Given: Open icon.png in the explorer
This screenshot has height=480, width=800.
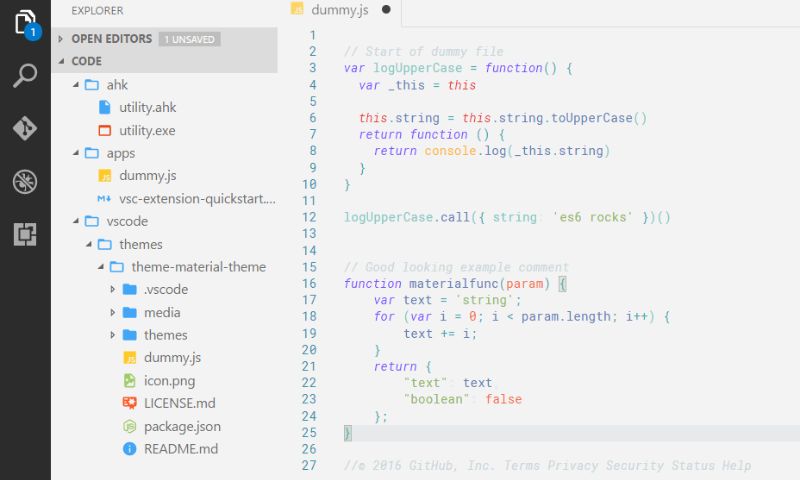Looking at the screenshot, I should 171,380.
